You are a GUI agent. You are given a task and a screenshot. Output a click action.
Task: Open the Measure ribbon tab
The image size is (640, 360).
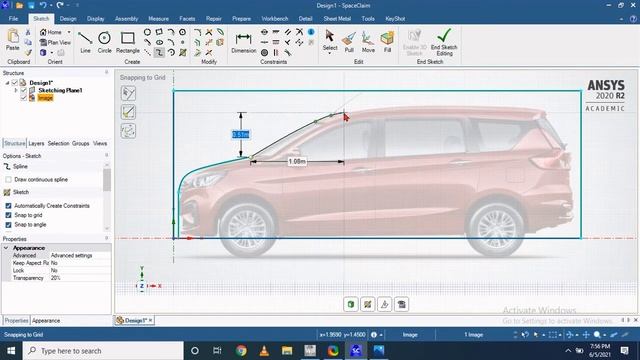tap(158, 19)
